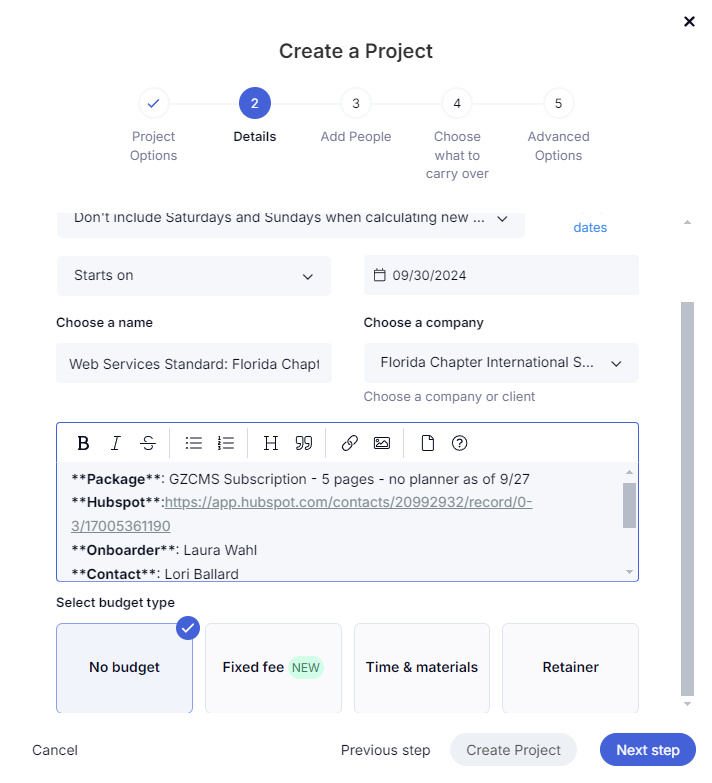This screenshot has height=783, width=712.
Task: Apply bold formatting in description editor
Action: (84, 443)
